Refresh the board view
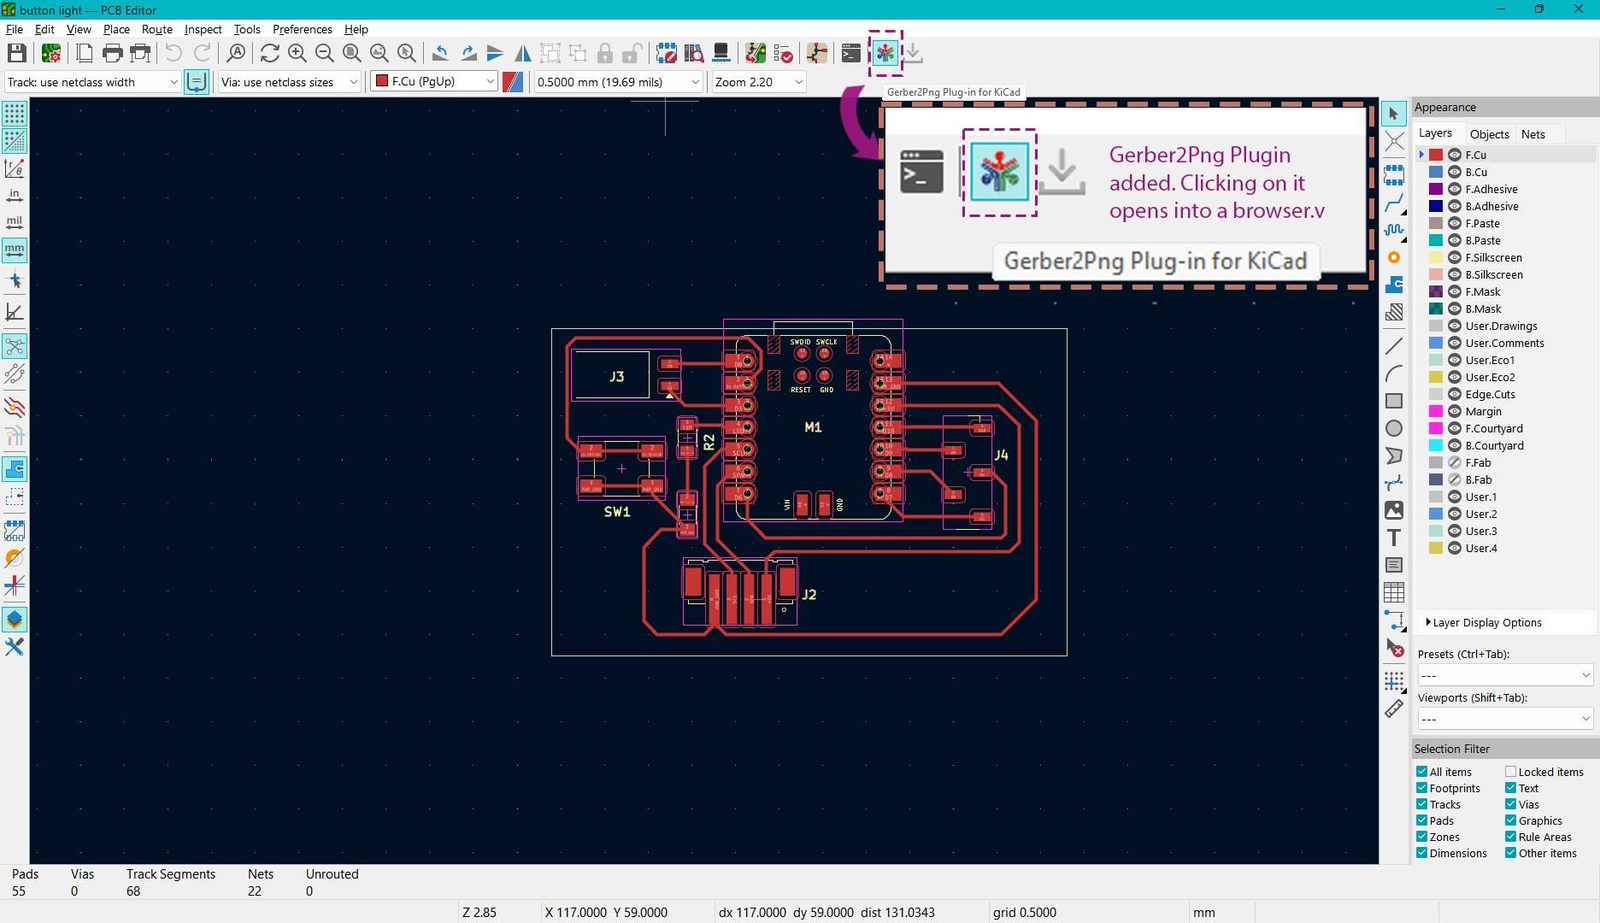This screenshot has height=923, width=1600. (270, 53)
